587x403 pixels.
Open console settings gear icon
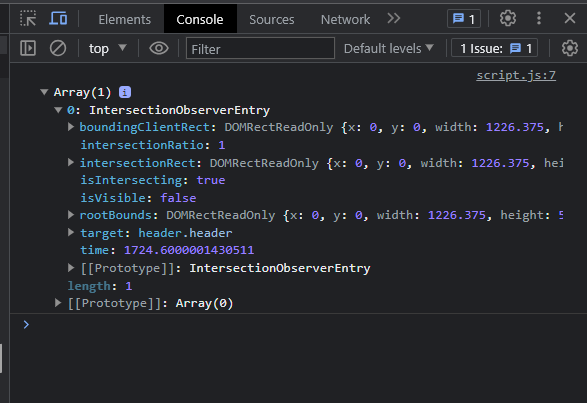point(569,48)
